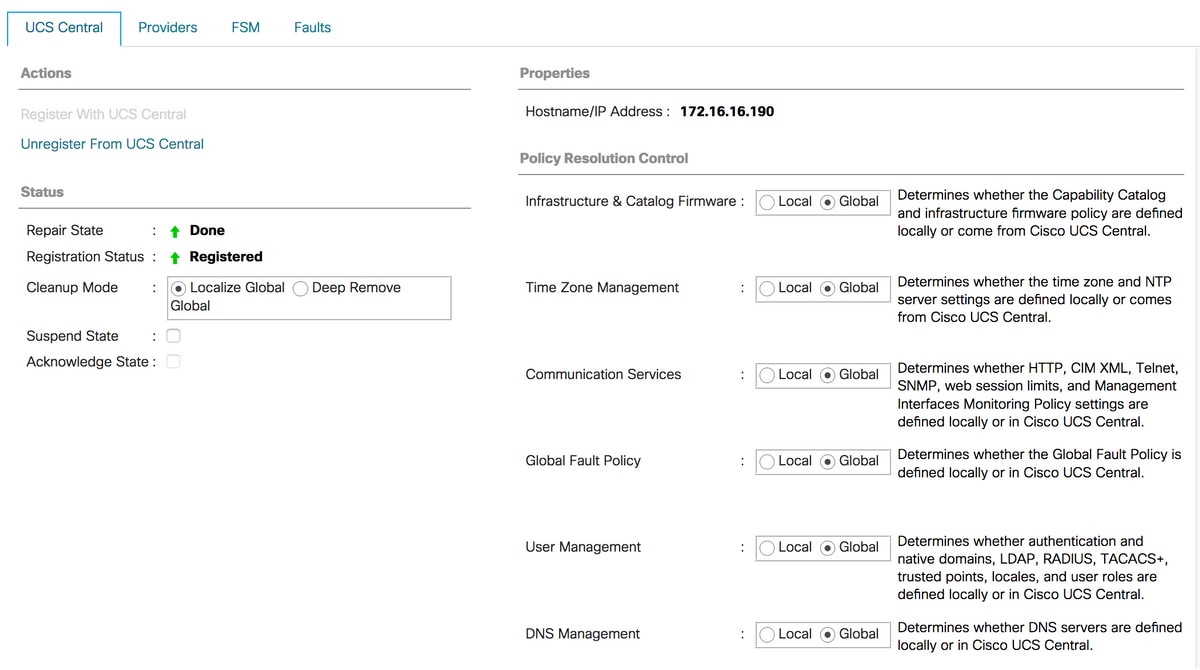Set Communication Services to Global
The width and height of the screenshot is (1200, 670).
click(828, 375)
